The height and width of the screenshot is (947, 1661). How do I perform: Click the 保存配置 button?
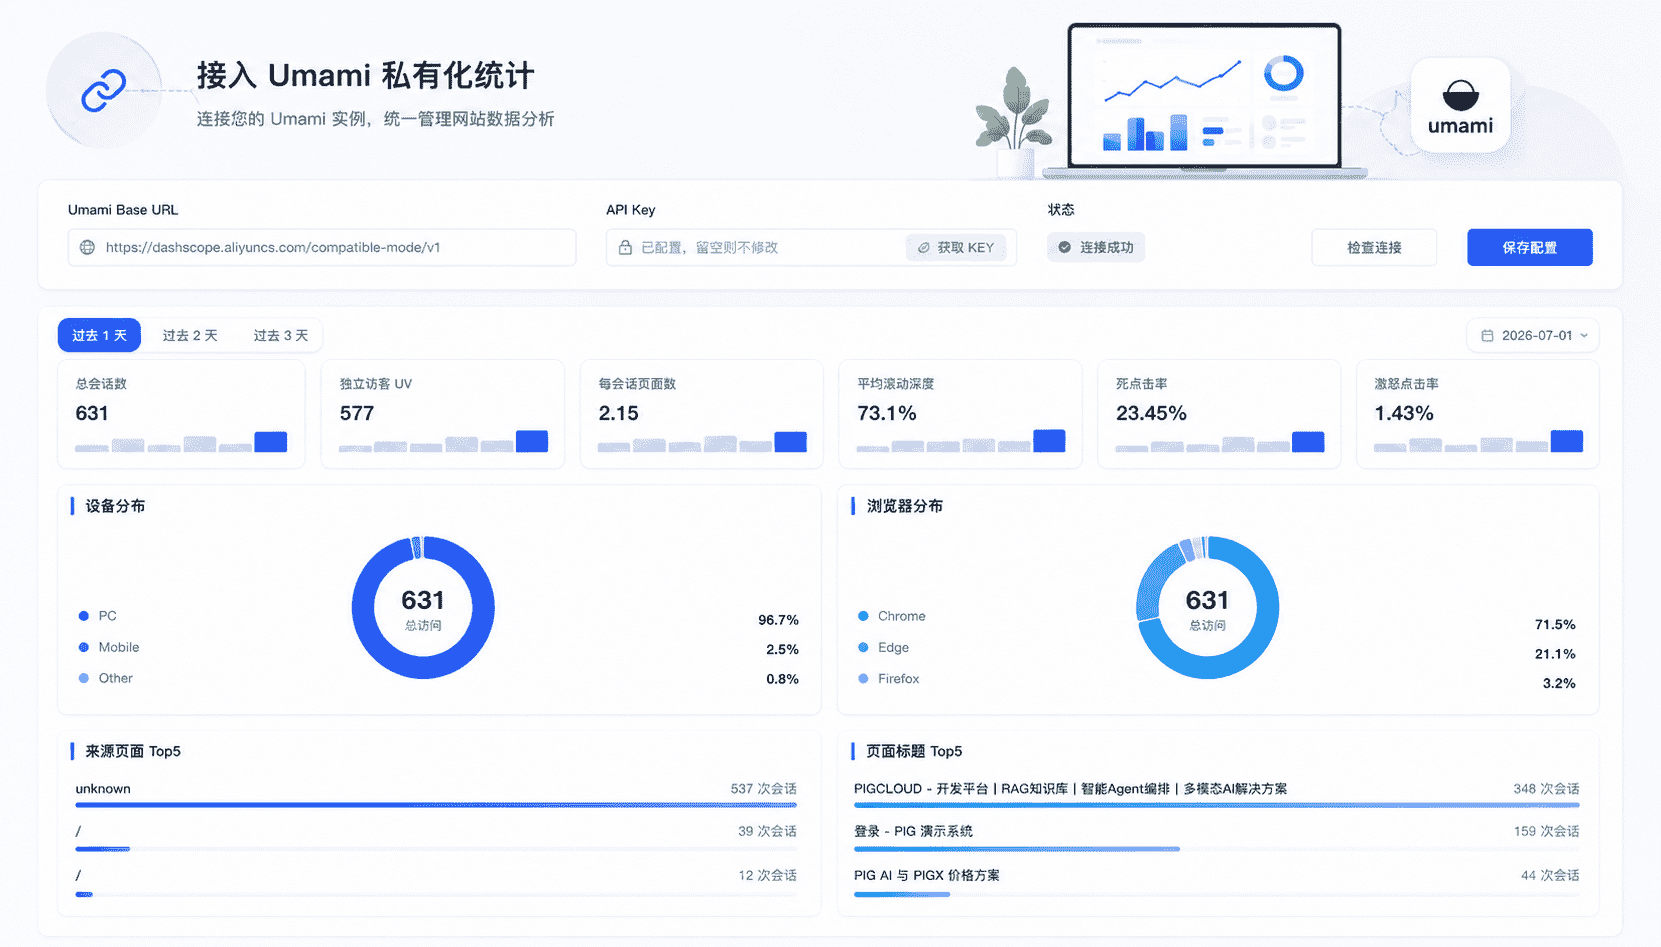tap(1529, 247)
